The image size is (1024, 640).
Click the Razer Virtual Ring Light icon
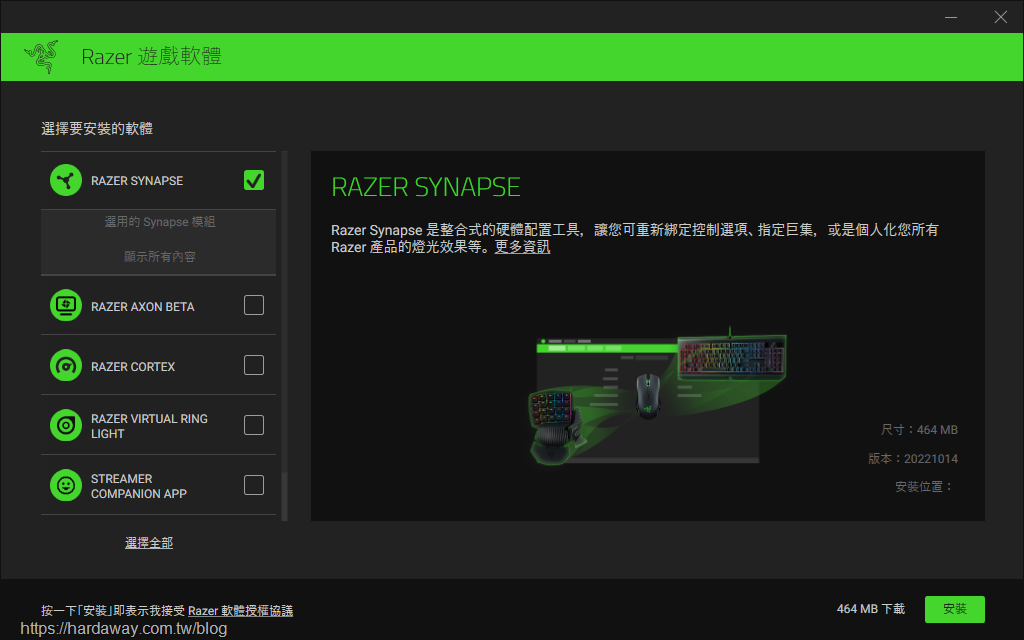point(66,425)
